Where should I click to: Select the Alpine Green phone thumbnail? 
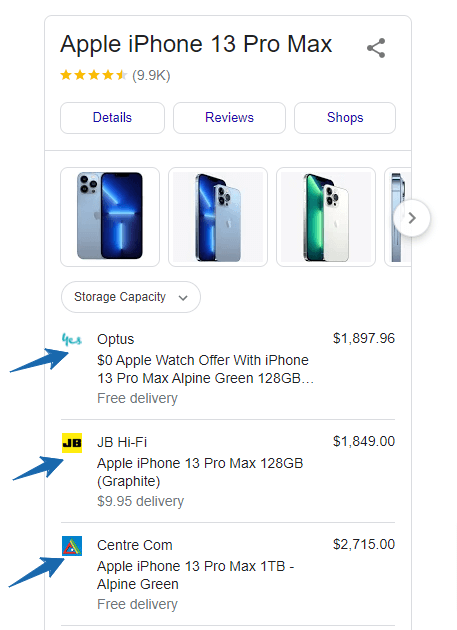point(326,217)
